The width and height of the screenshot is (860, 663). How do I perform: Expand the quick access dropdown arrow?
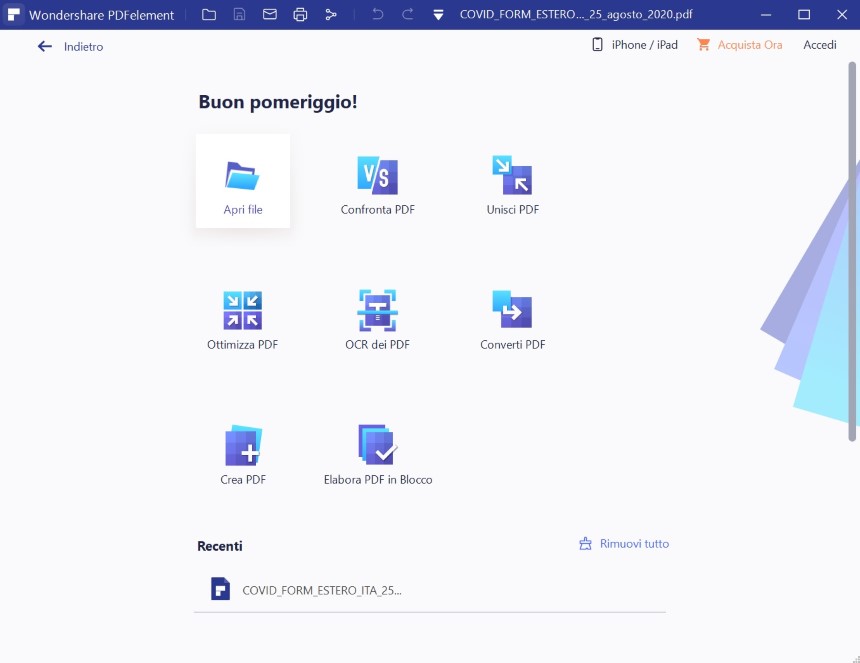[x=438, y=15]
